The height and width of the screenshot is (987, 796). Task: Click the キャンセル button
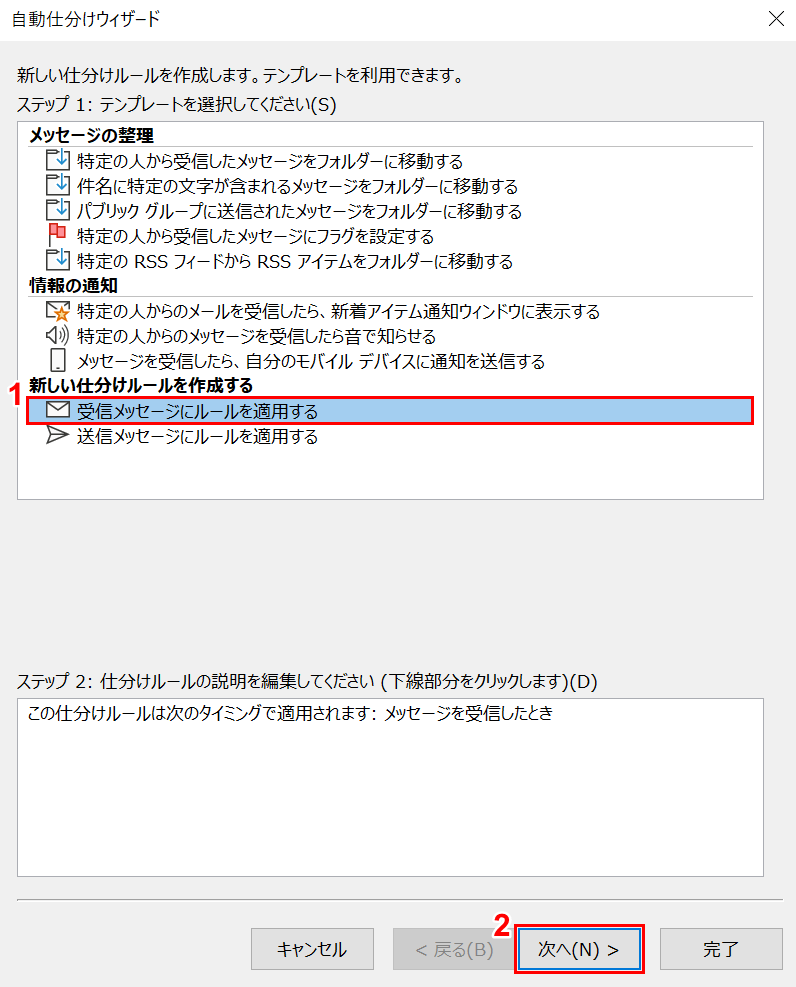(312, 949)
